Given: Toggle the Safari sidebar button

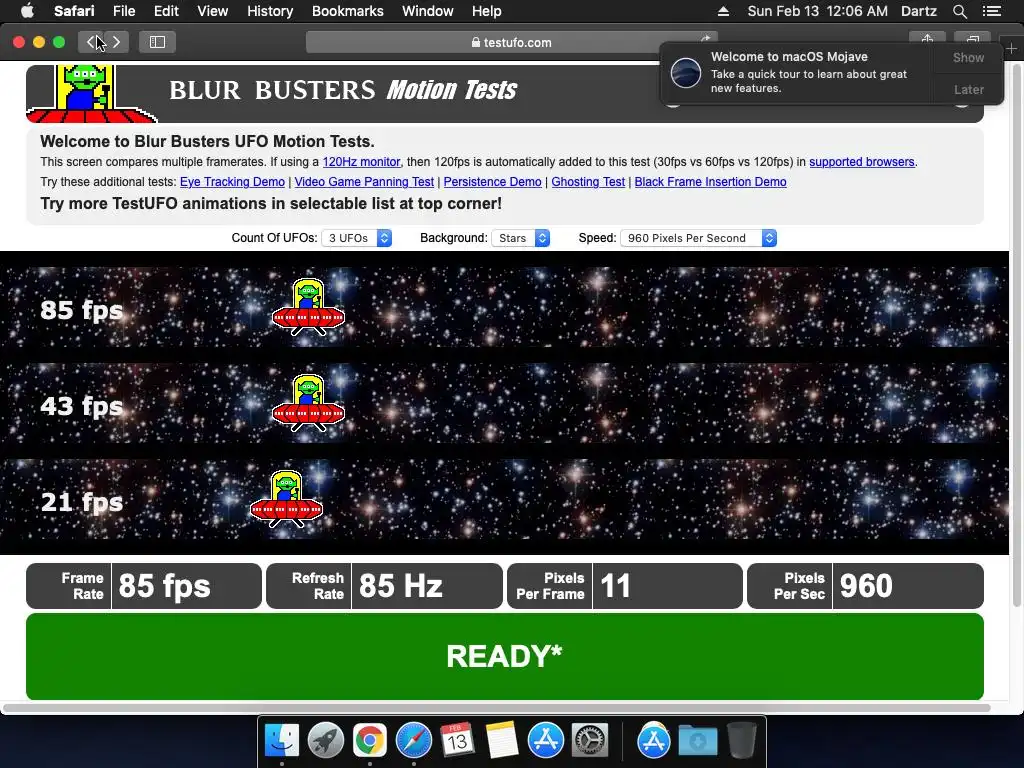Looking at the screenshot, I should pos(157,42).
